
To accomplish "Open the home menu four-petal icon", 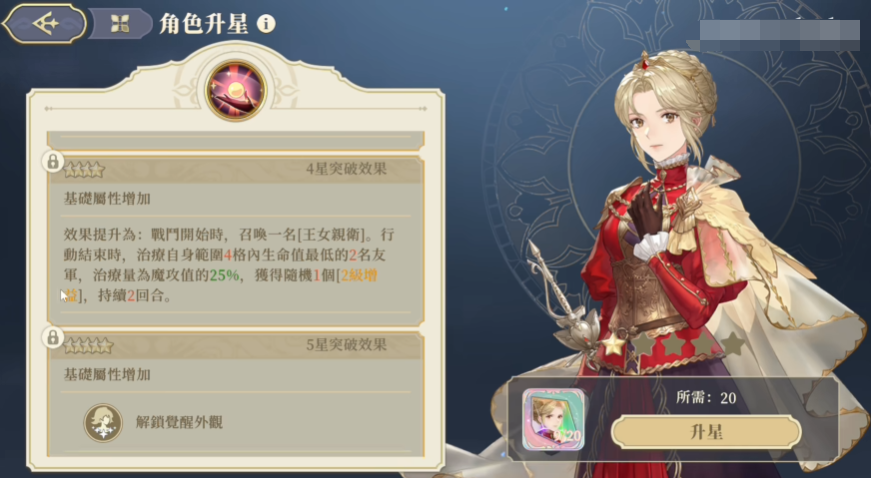I will (x=120, y=23).
